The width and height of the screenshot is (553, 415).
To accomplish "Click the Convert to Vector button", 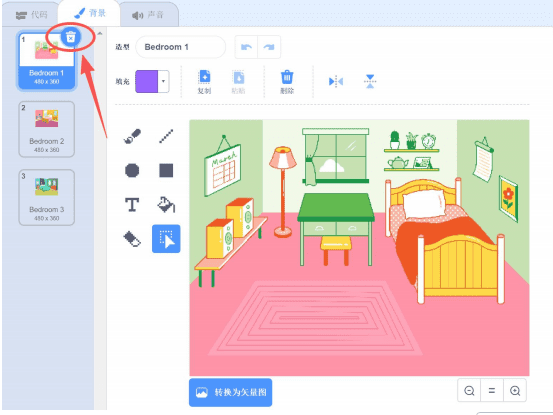I will coord(231,392).
